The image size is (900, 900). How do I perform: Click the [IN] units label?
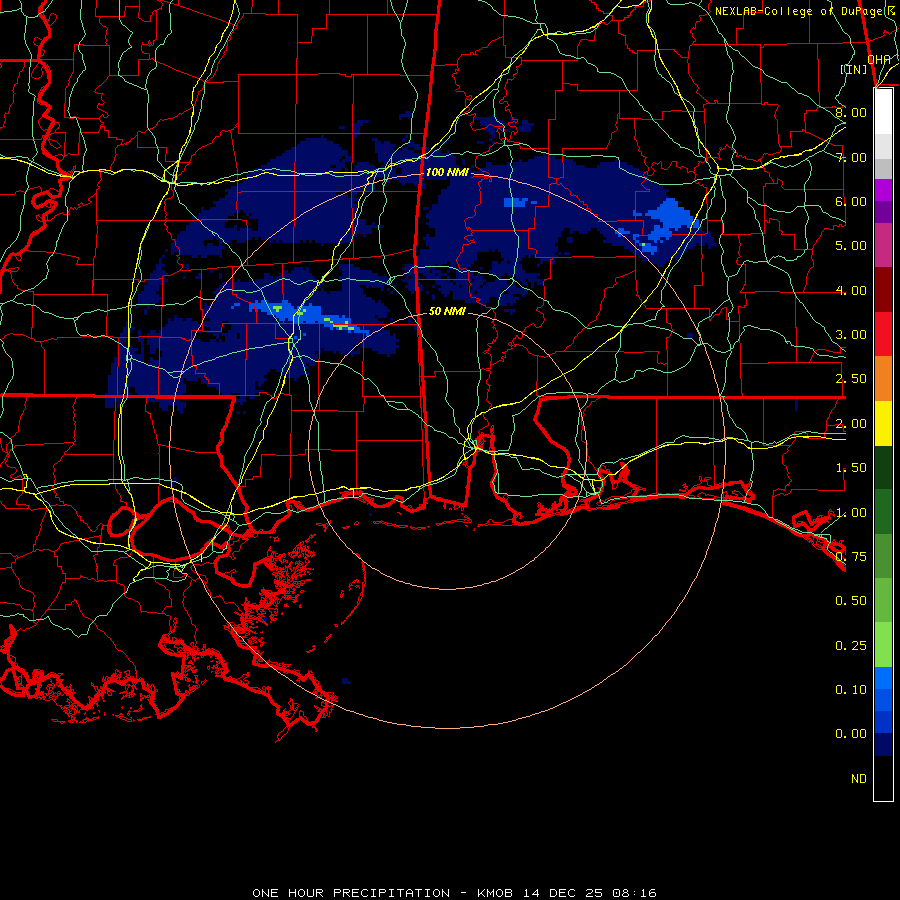[854, 69]
